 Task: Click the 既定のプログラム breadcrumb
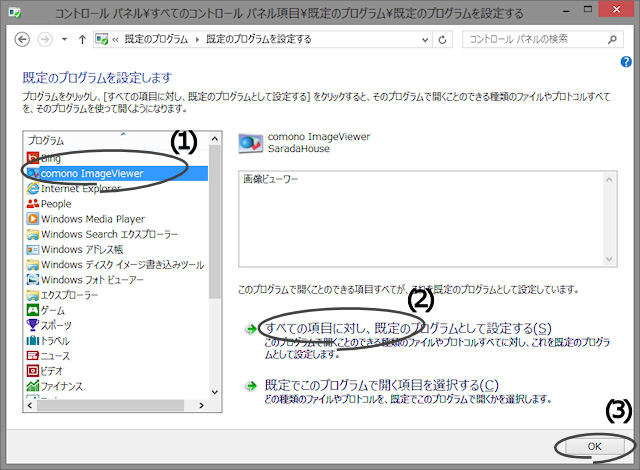(x=156, y=39)
